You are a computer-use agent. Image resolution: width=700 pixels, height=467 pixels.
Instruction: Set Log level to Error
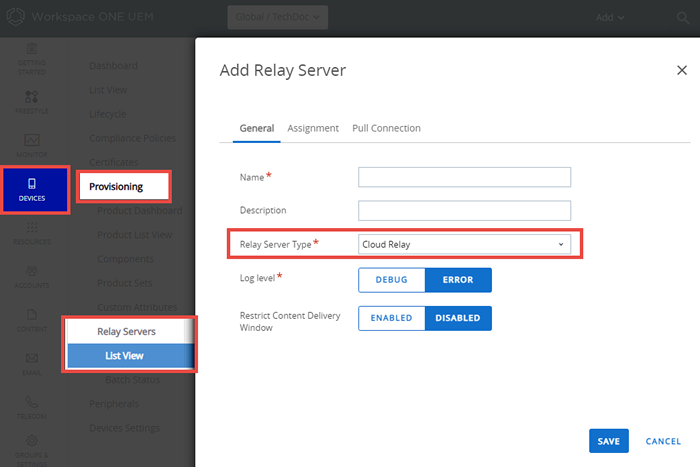[x=458, y=280]
